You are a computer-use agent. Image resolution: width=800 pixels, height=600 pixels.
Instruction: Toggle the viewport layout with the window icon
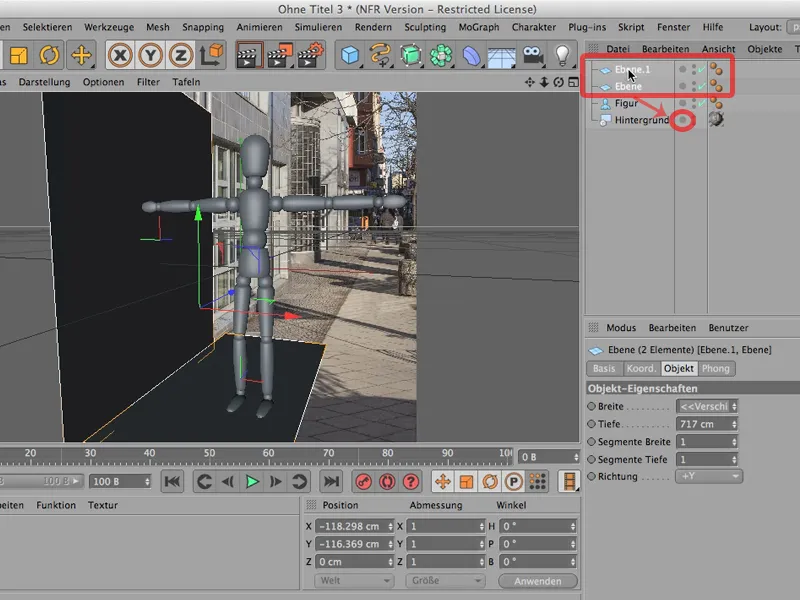tap(573, 82)
